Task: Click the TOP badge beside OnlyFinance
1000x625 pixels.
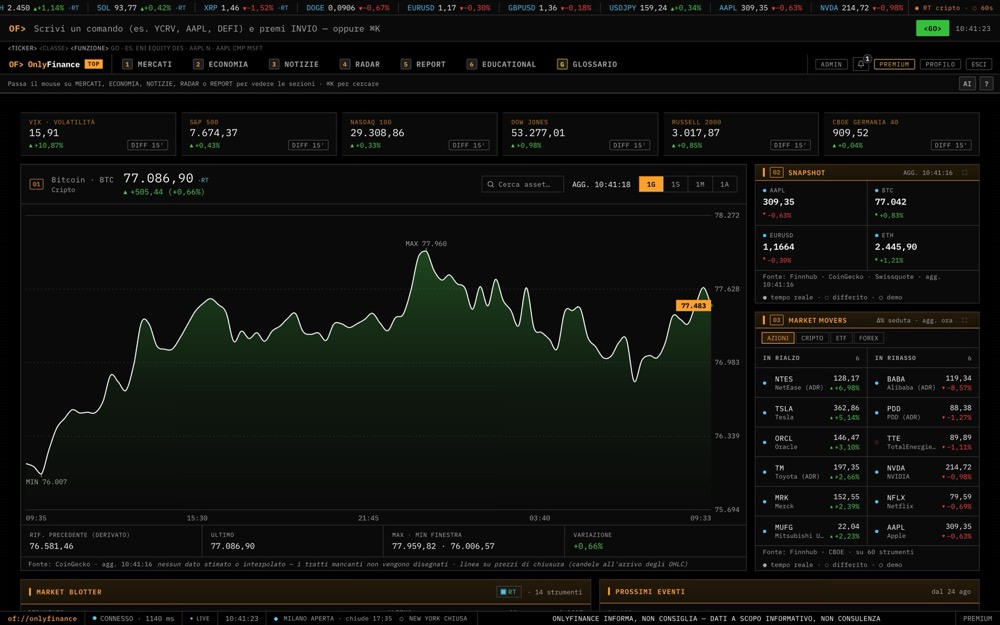Action: (94, 64)
